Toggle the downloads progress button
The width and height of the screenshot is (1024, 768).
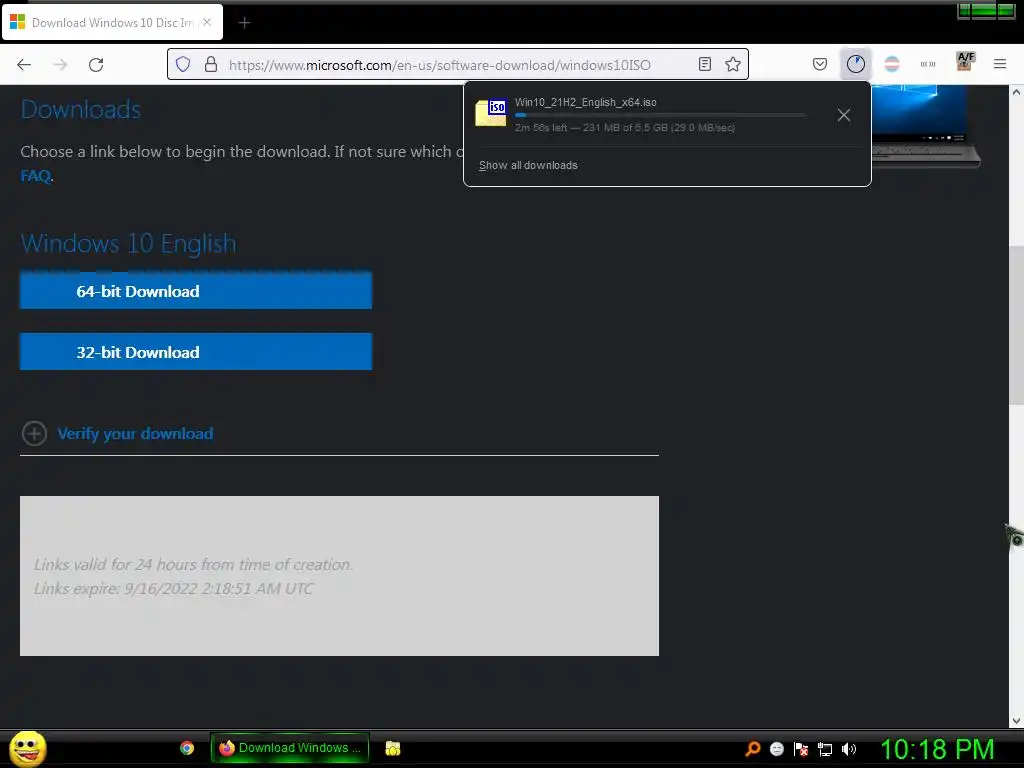point(856,64)
